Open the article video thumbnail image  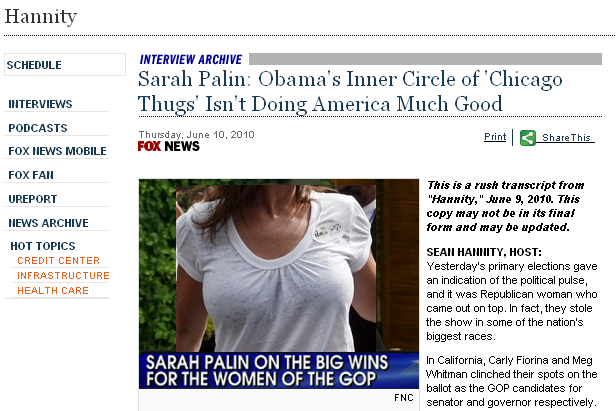279,266
